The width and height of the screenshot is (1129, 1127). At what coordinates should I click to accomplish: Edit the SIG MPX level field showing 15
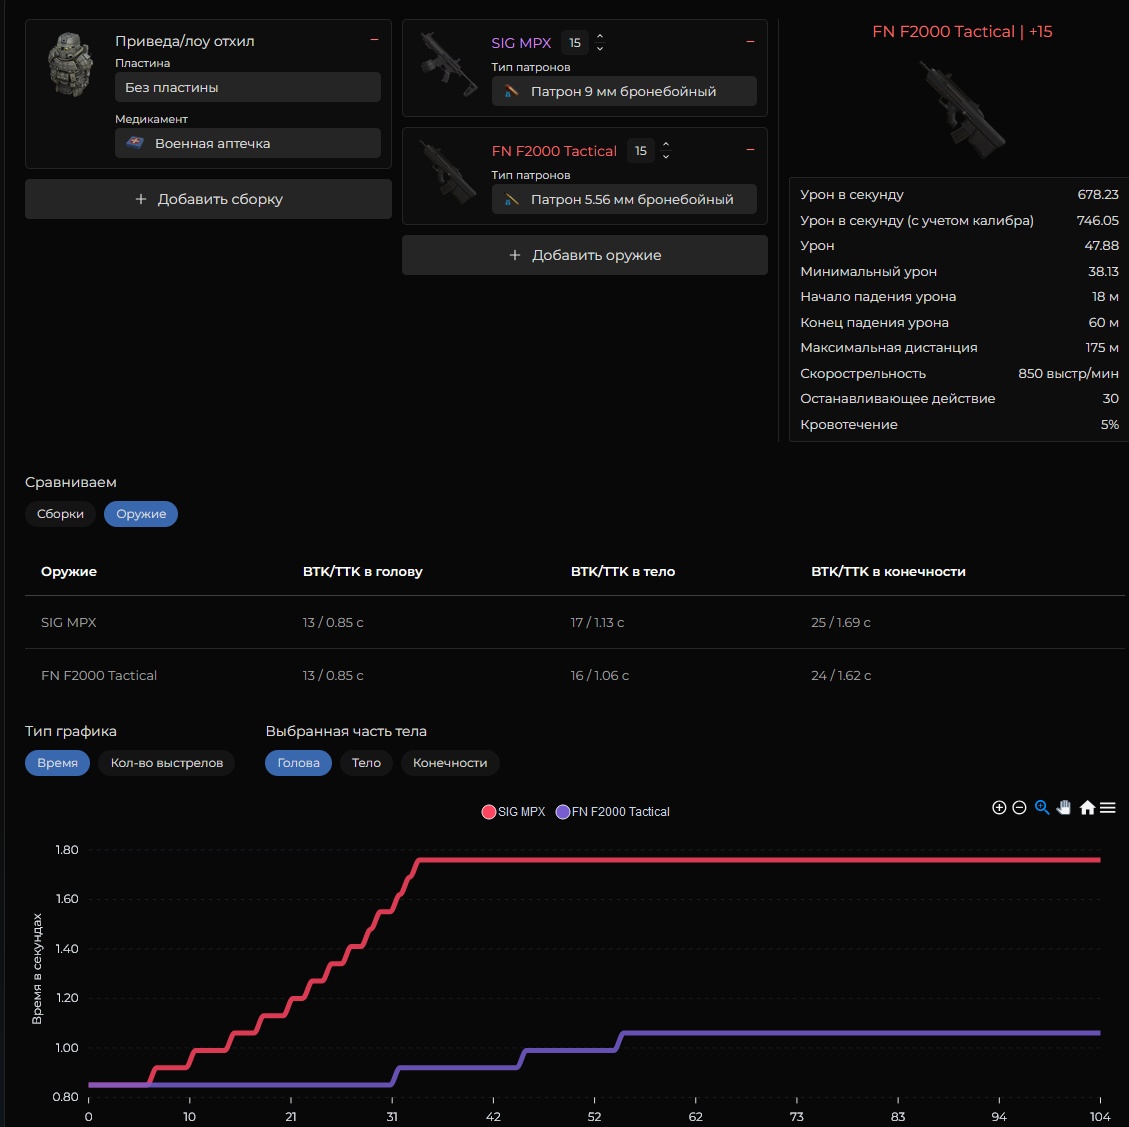(575, 42)
